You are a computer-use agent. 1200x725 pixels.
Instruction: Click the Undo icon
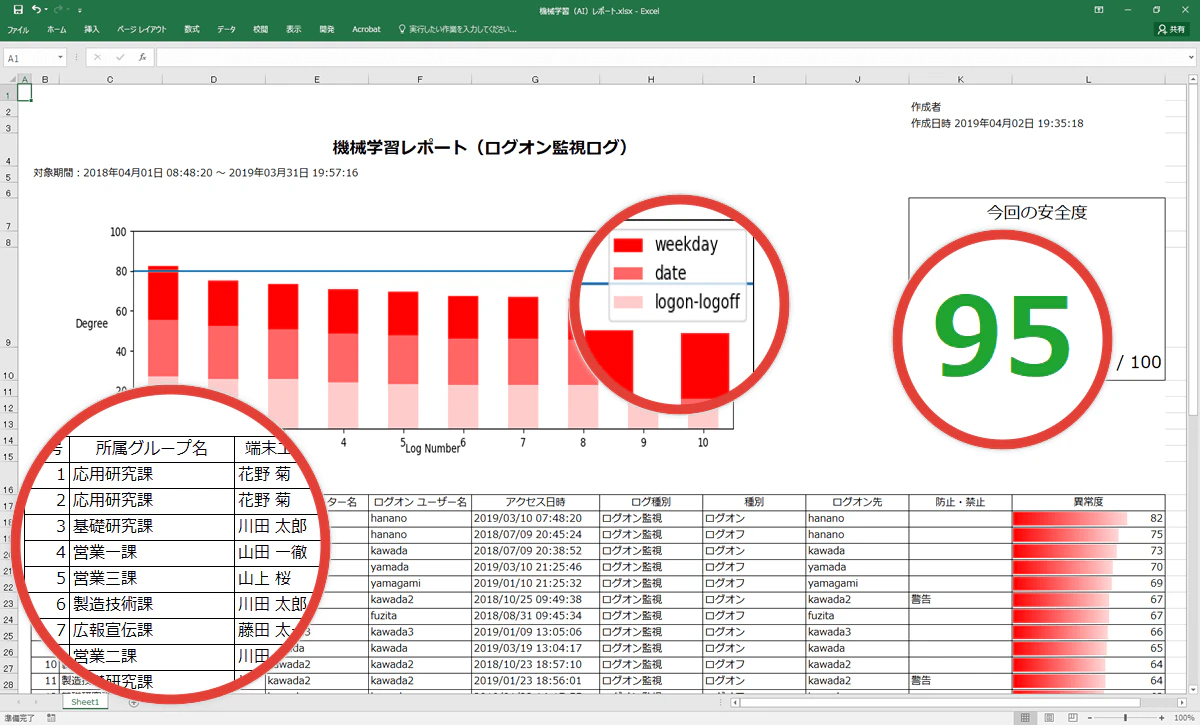(36, 9)
